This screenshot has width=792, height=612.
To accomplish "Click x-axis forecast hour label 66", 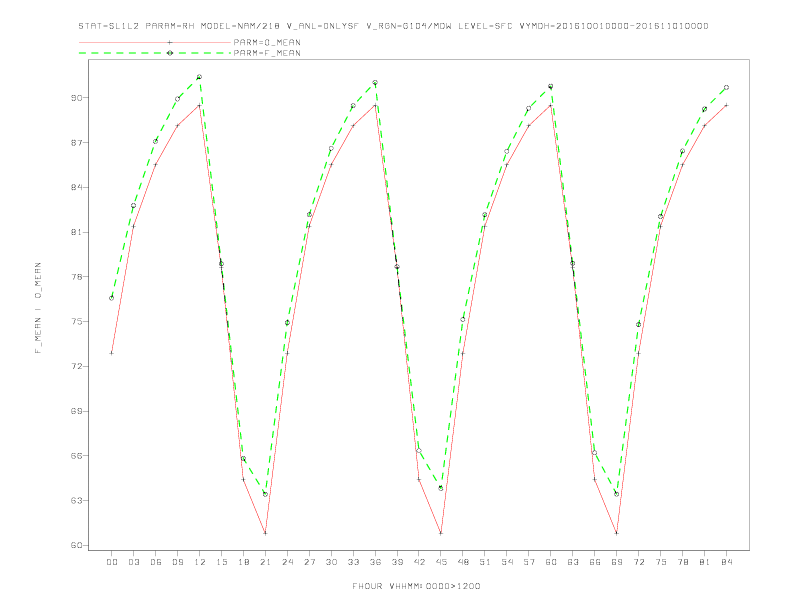I will click(595, 562).
